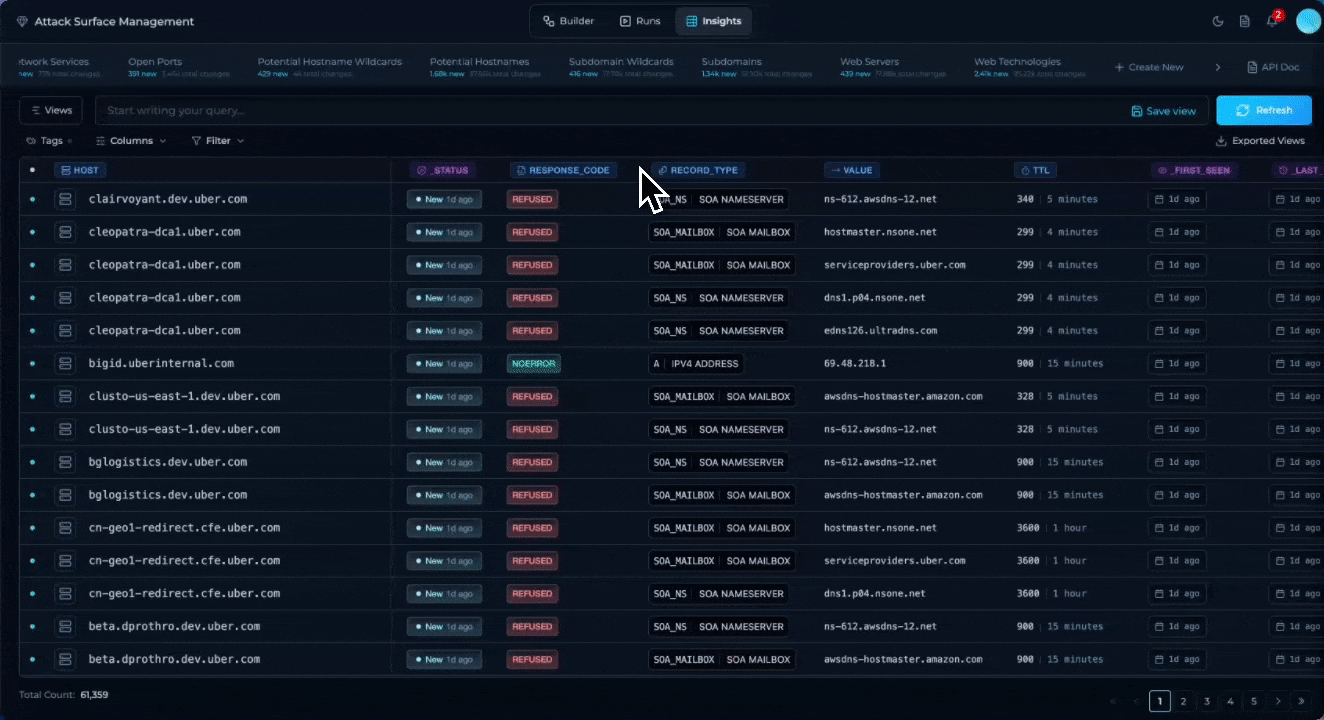Click the Attack Surface Management diamond logo
This screenshot has width=1324, height=720.
(x=22, y=21)
